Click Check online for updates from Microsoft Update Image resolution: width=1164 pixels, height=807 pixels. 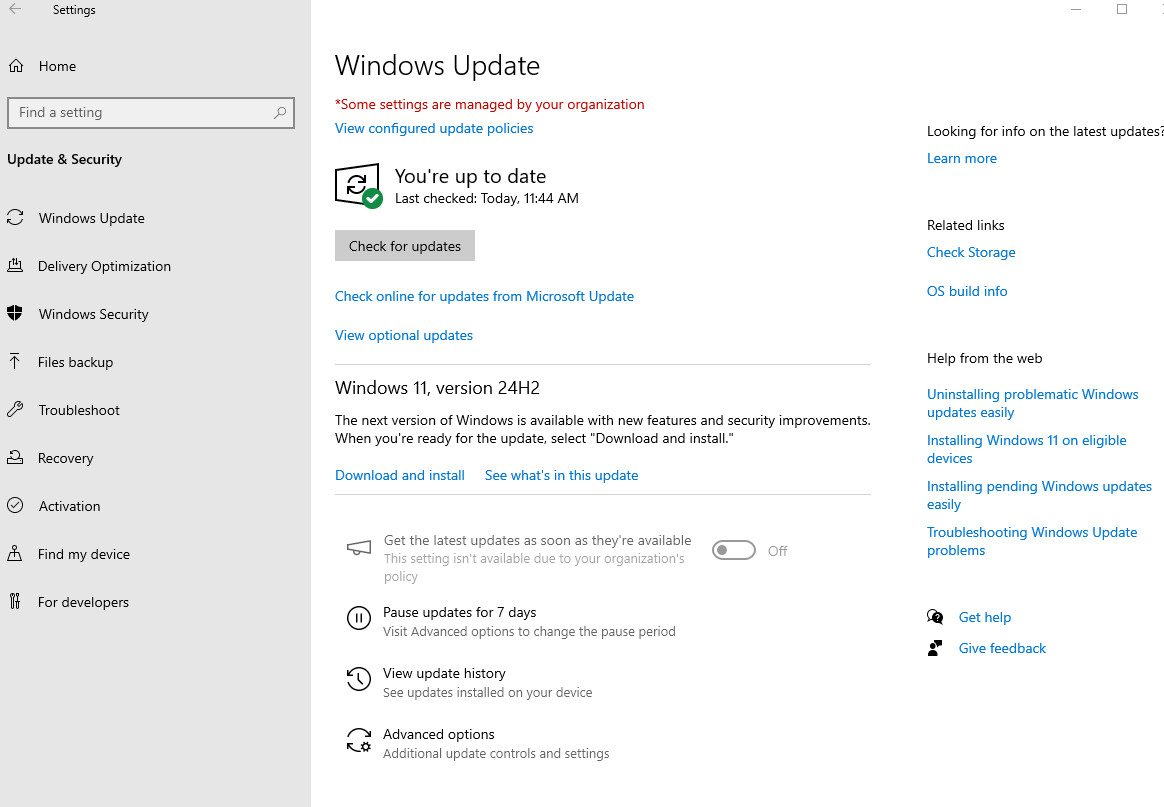coord(484,296)
